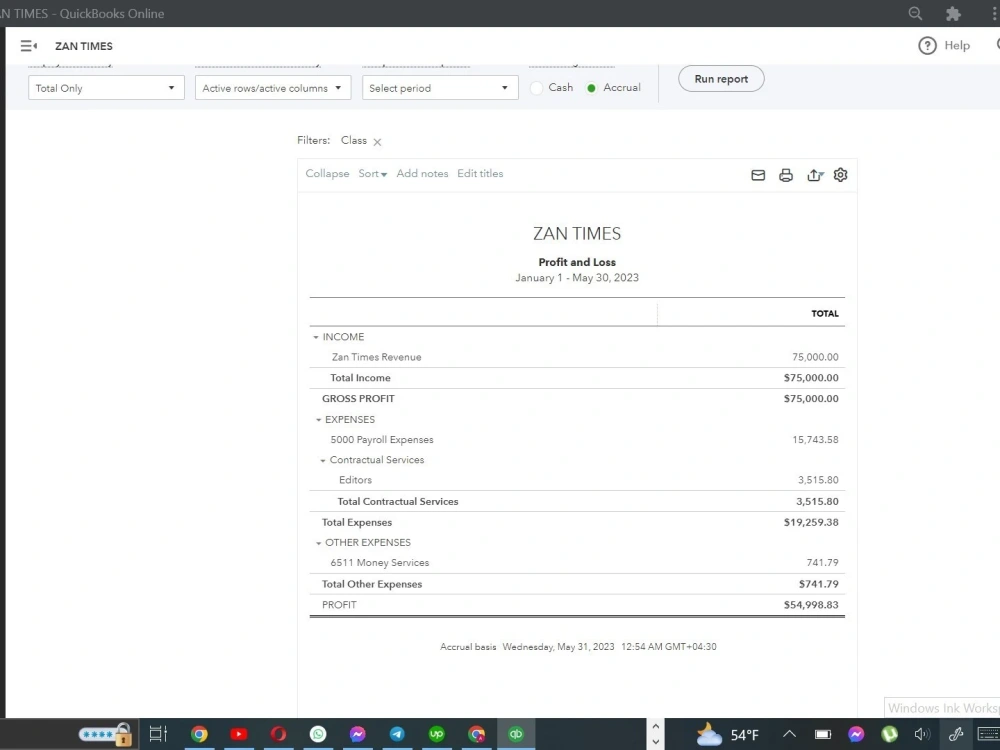Open WhatsApp from the taskbar
Screen dimensions: 1000x750
pos(318,734)
